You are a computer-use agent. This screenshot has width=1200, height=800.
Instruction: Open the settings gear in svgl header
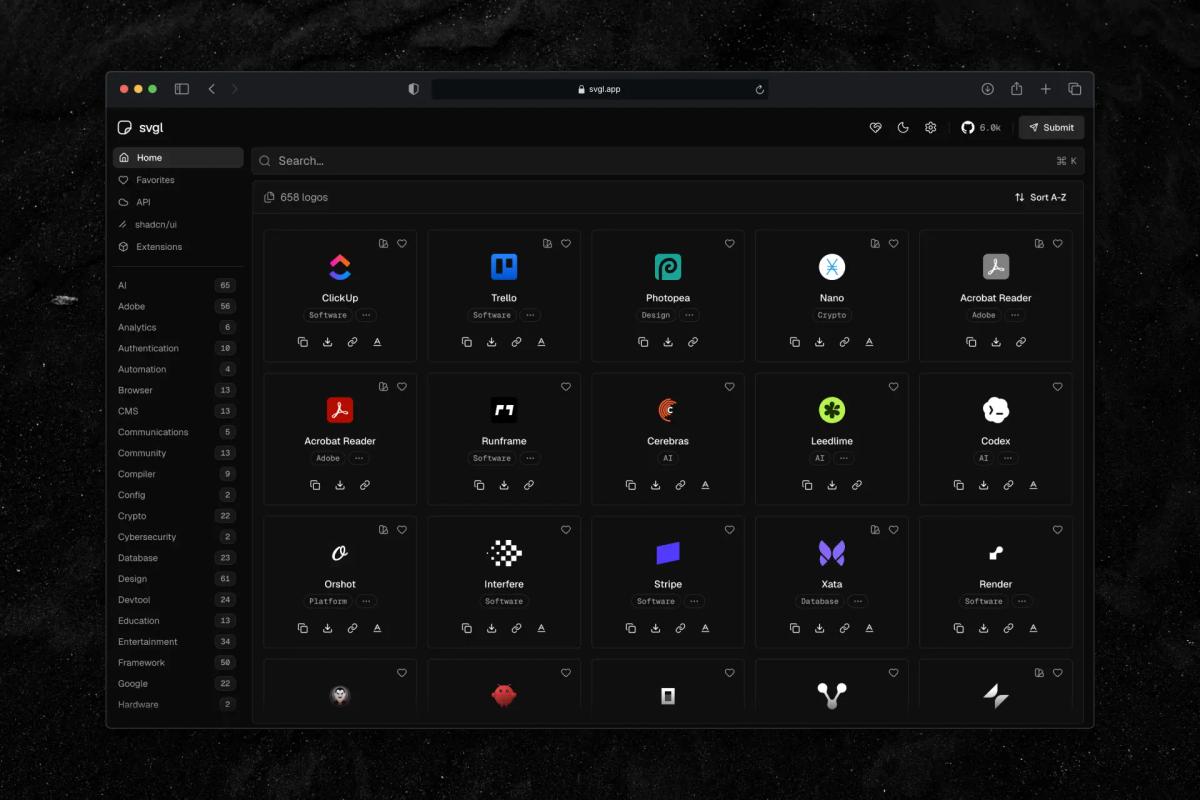[931, 127]
